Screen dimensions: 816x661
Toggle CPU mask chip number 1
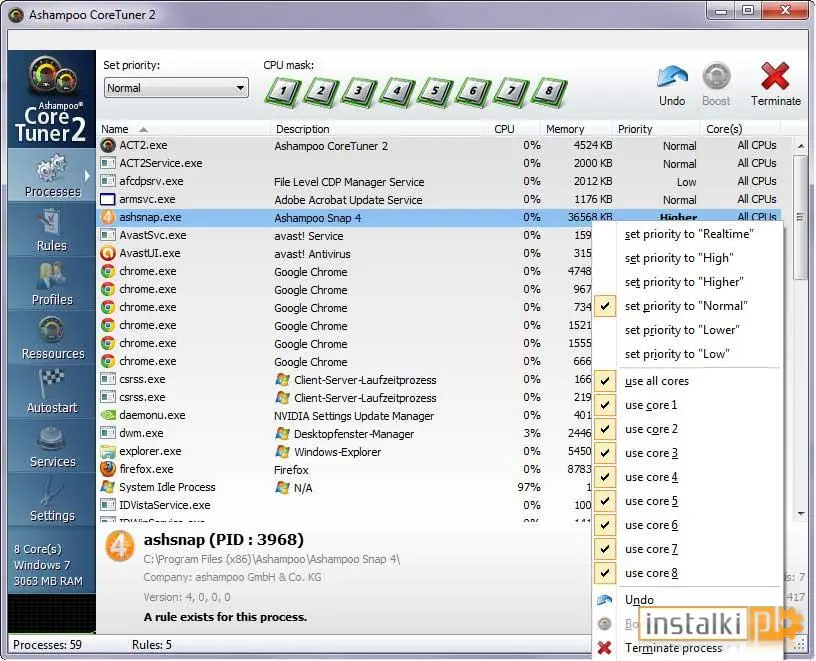283,92
